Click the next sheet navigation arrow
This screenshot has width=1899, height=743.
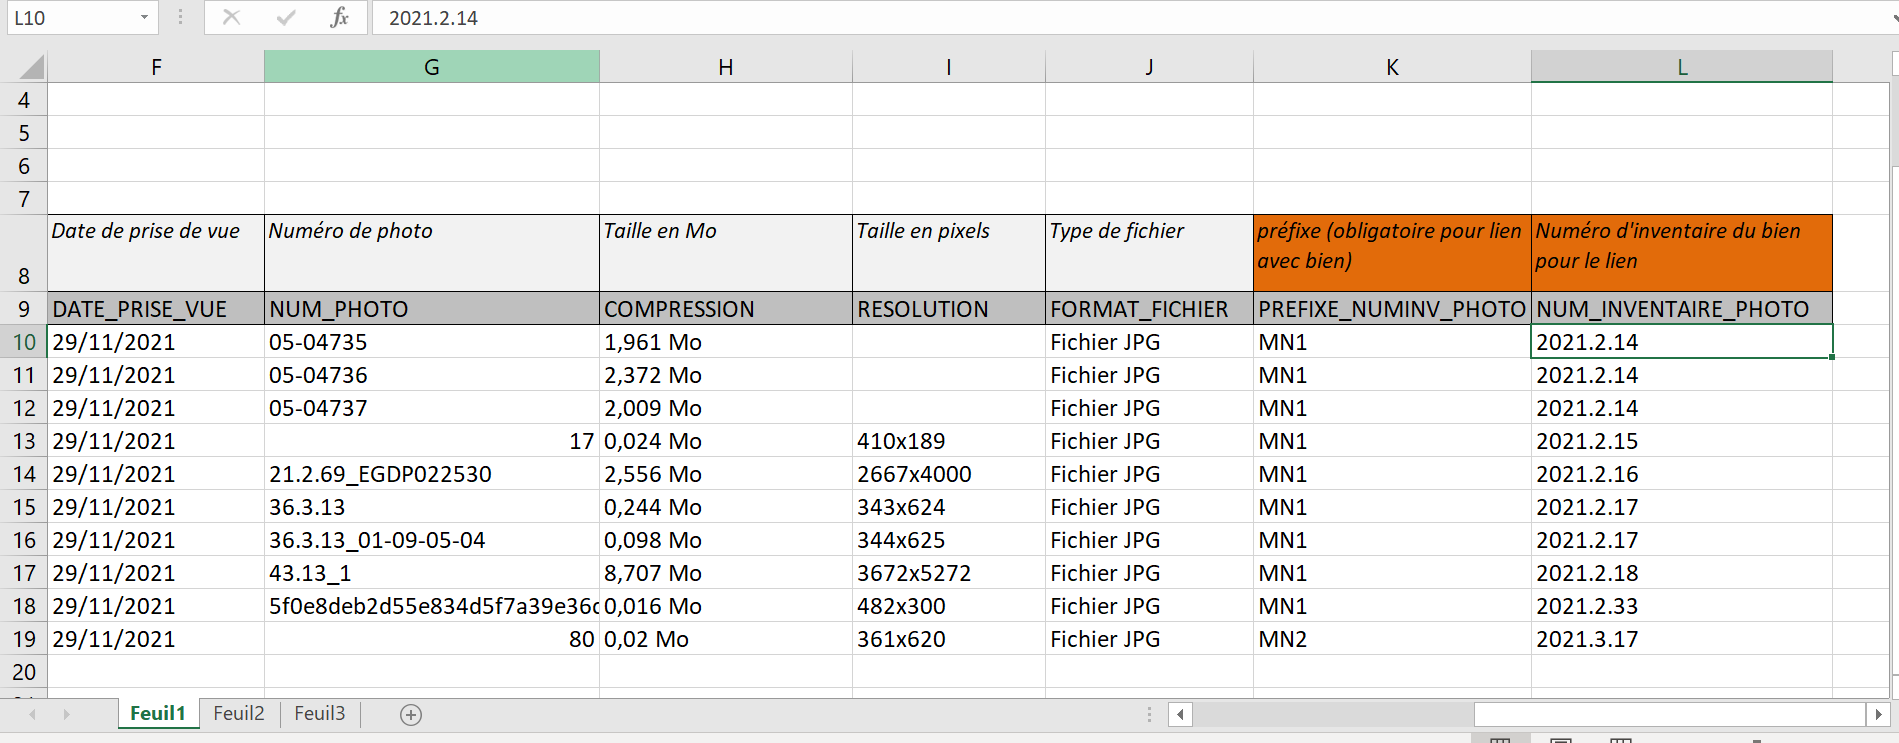(x=67, y=714)
